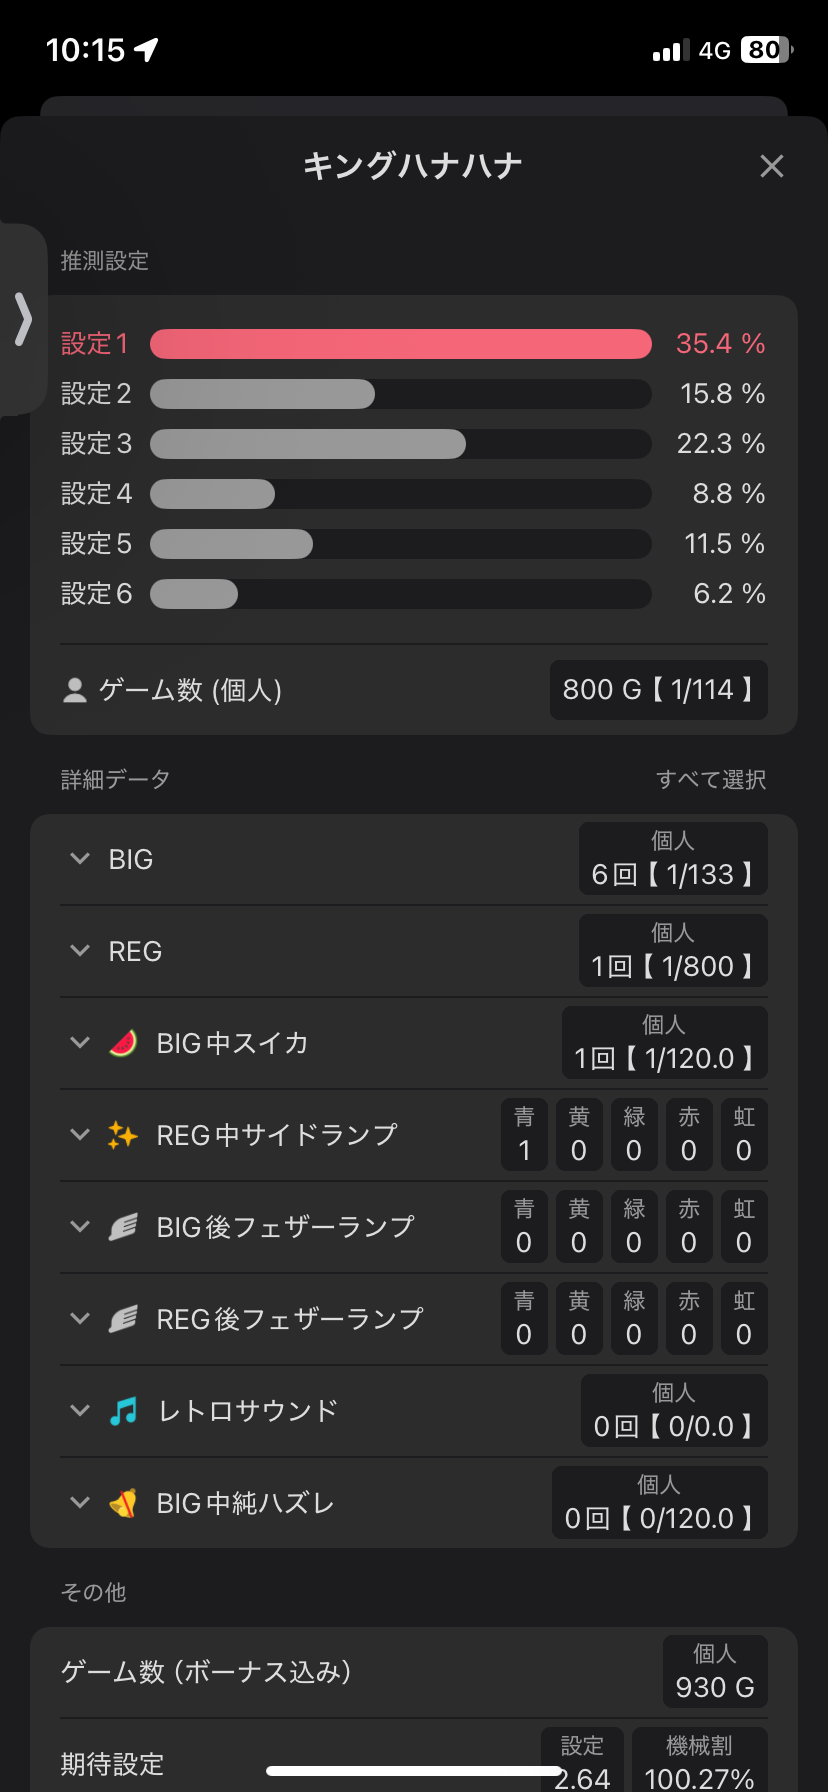Tap the 設定1 probability bar
This screenshot has width=828, height=1792.
click(400, 344)
